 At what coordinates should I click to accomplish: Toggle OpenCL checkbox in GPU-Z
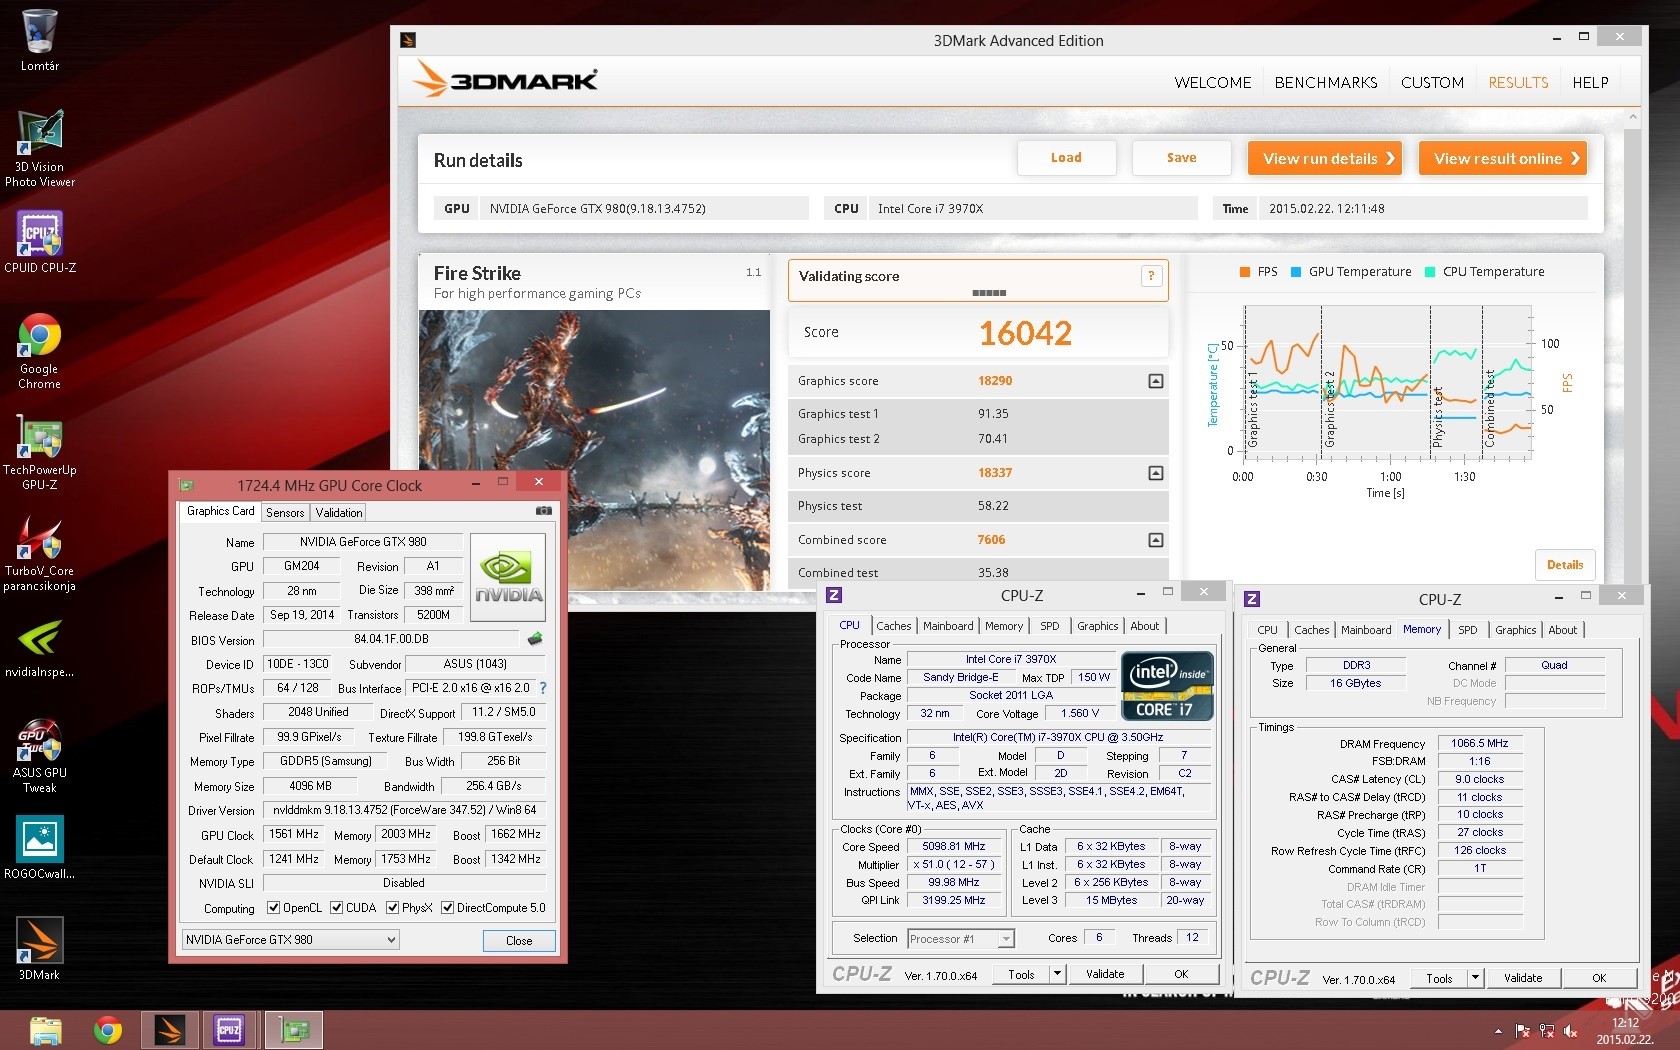click(x=273, y=908)
